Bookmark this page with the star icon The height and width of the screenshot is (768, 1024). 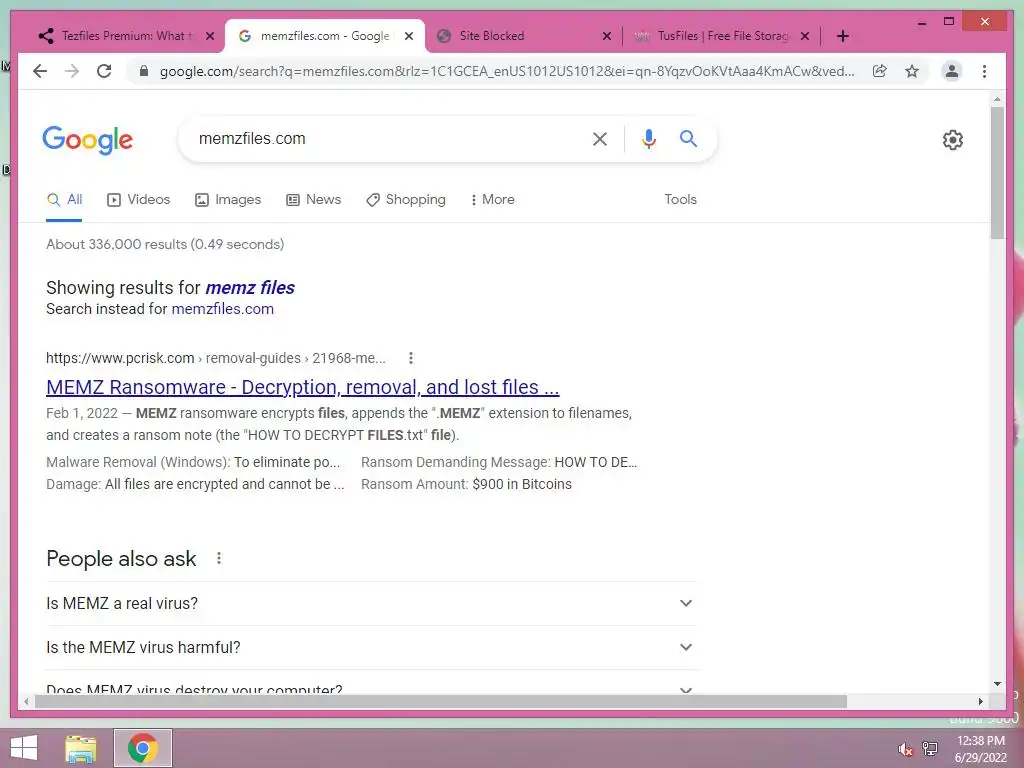pyautogui.click(x=912, y=71)
